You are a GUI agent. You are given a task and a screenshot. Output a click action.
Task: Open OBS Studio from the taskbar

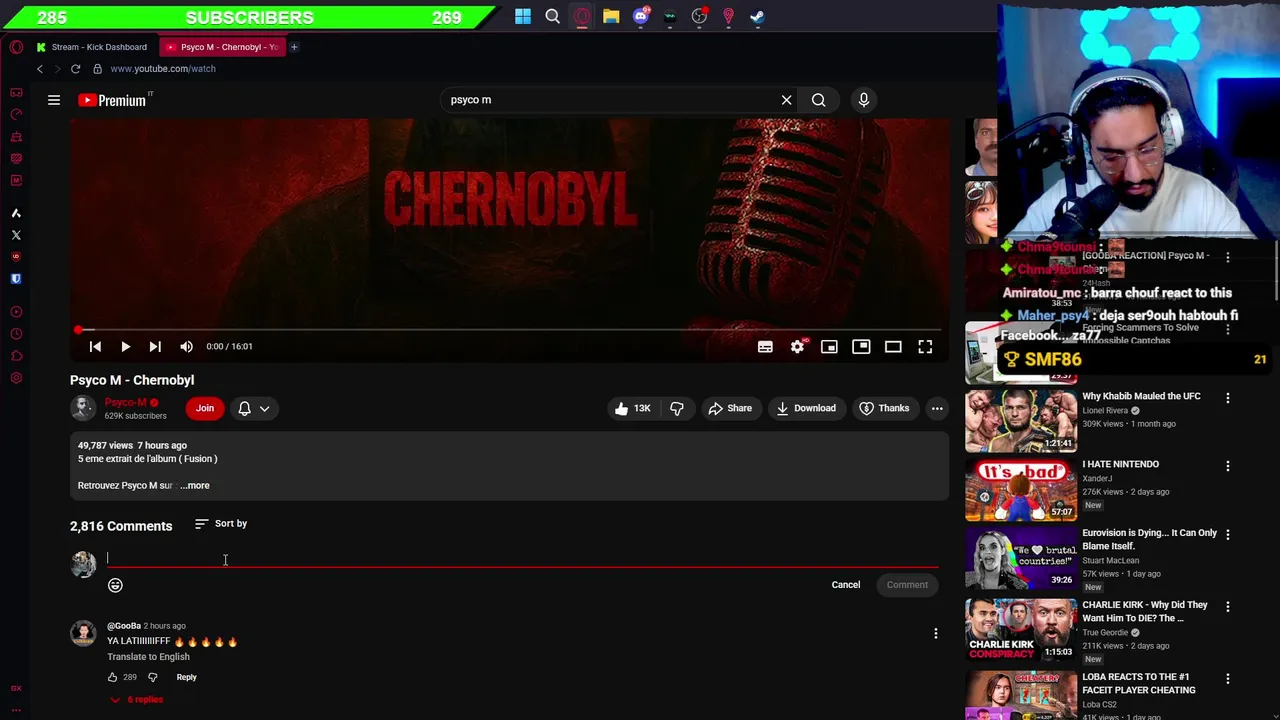coord(699,16)
